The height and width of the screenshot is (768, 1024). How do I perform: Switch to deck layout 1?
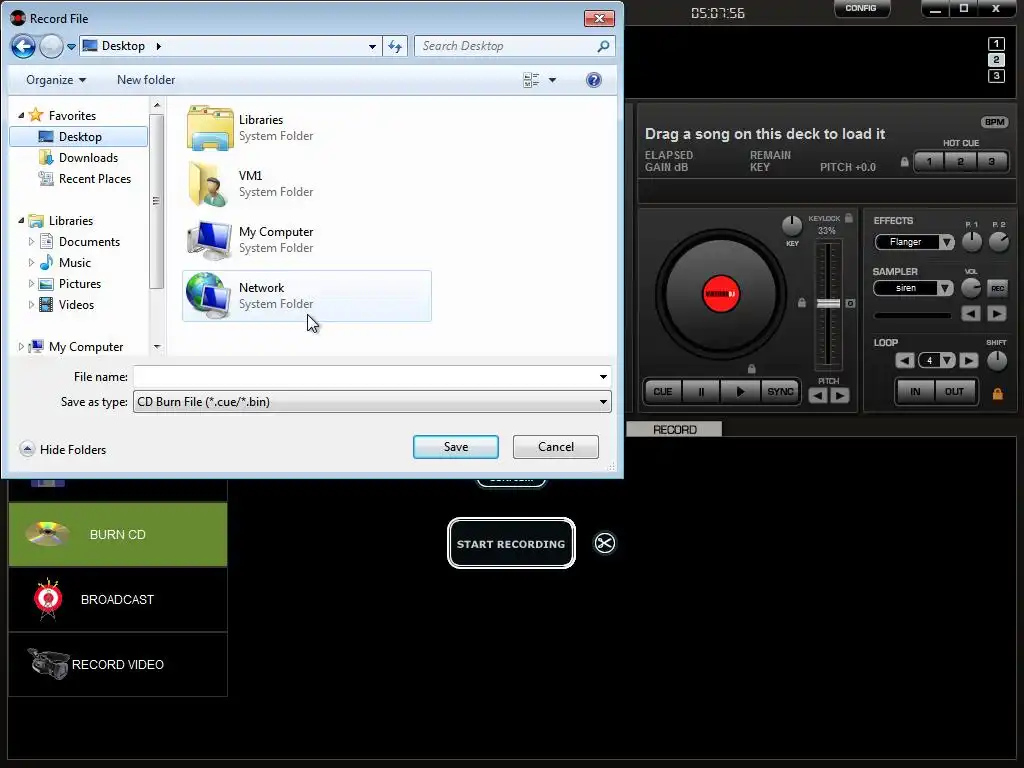coord(996,44)
